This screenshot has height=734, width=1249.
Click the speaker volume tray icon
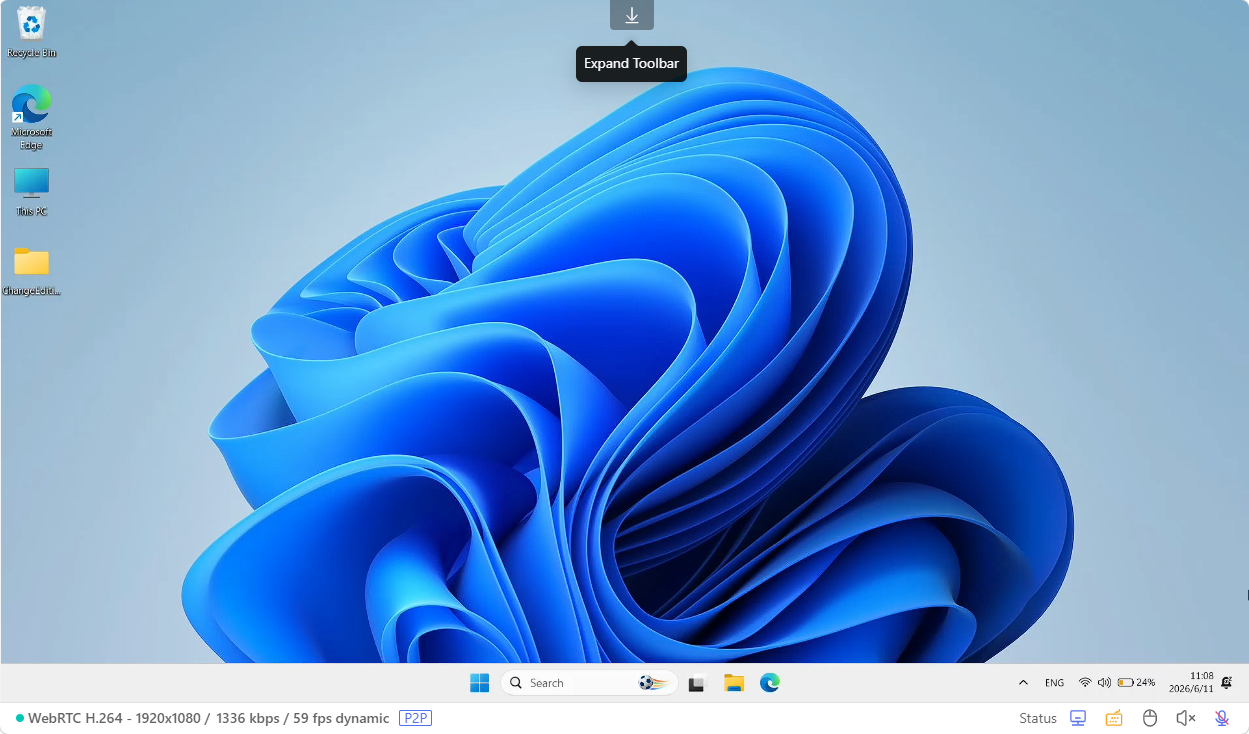click(x=1104, y=683)
